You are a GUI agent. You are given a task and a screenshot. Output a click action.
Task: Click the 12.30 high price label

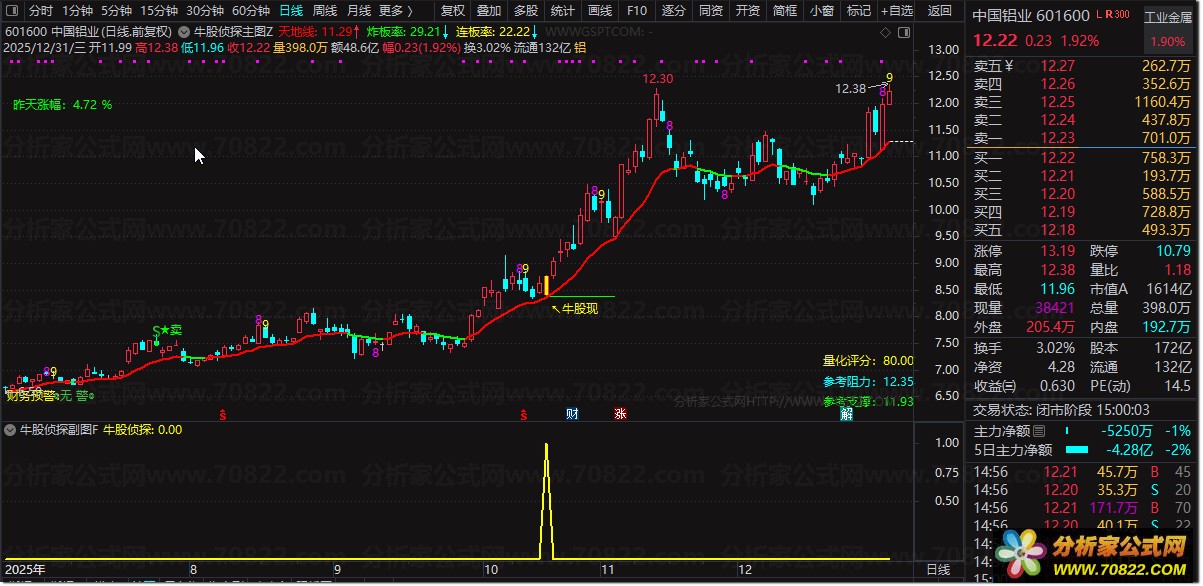pyautogui.click(x=657, y=79)
